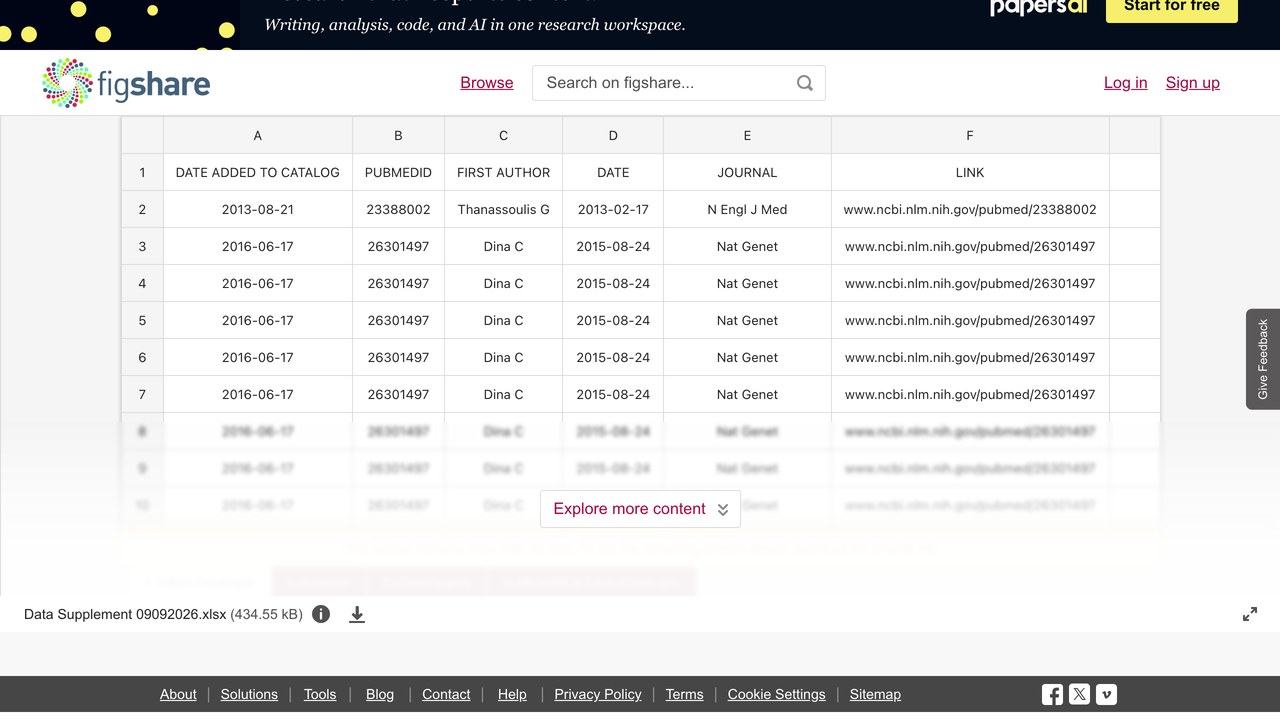The height and width of the screenshot is (720, 1280).
Task: Select row 5 header
Action: 142,320
